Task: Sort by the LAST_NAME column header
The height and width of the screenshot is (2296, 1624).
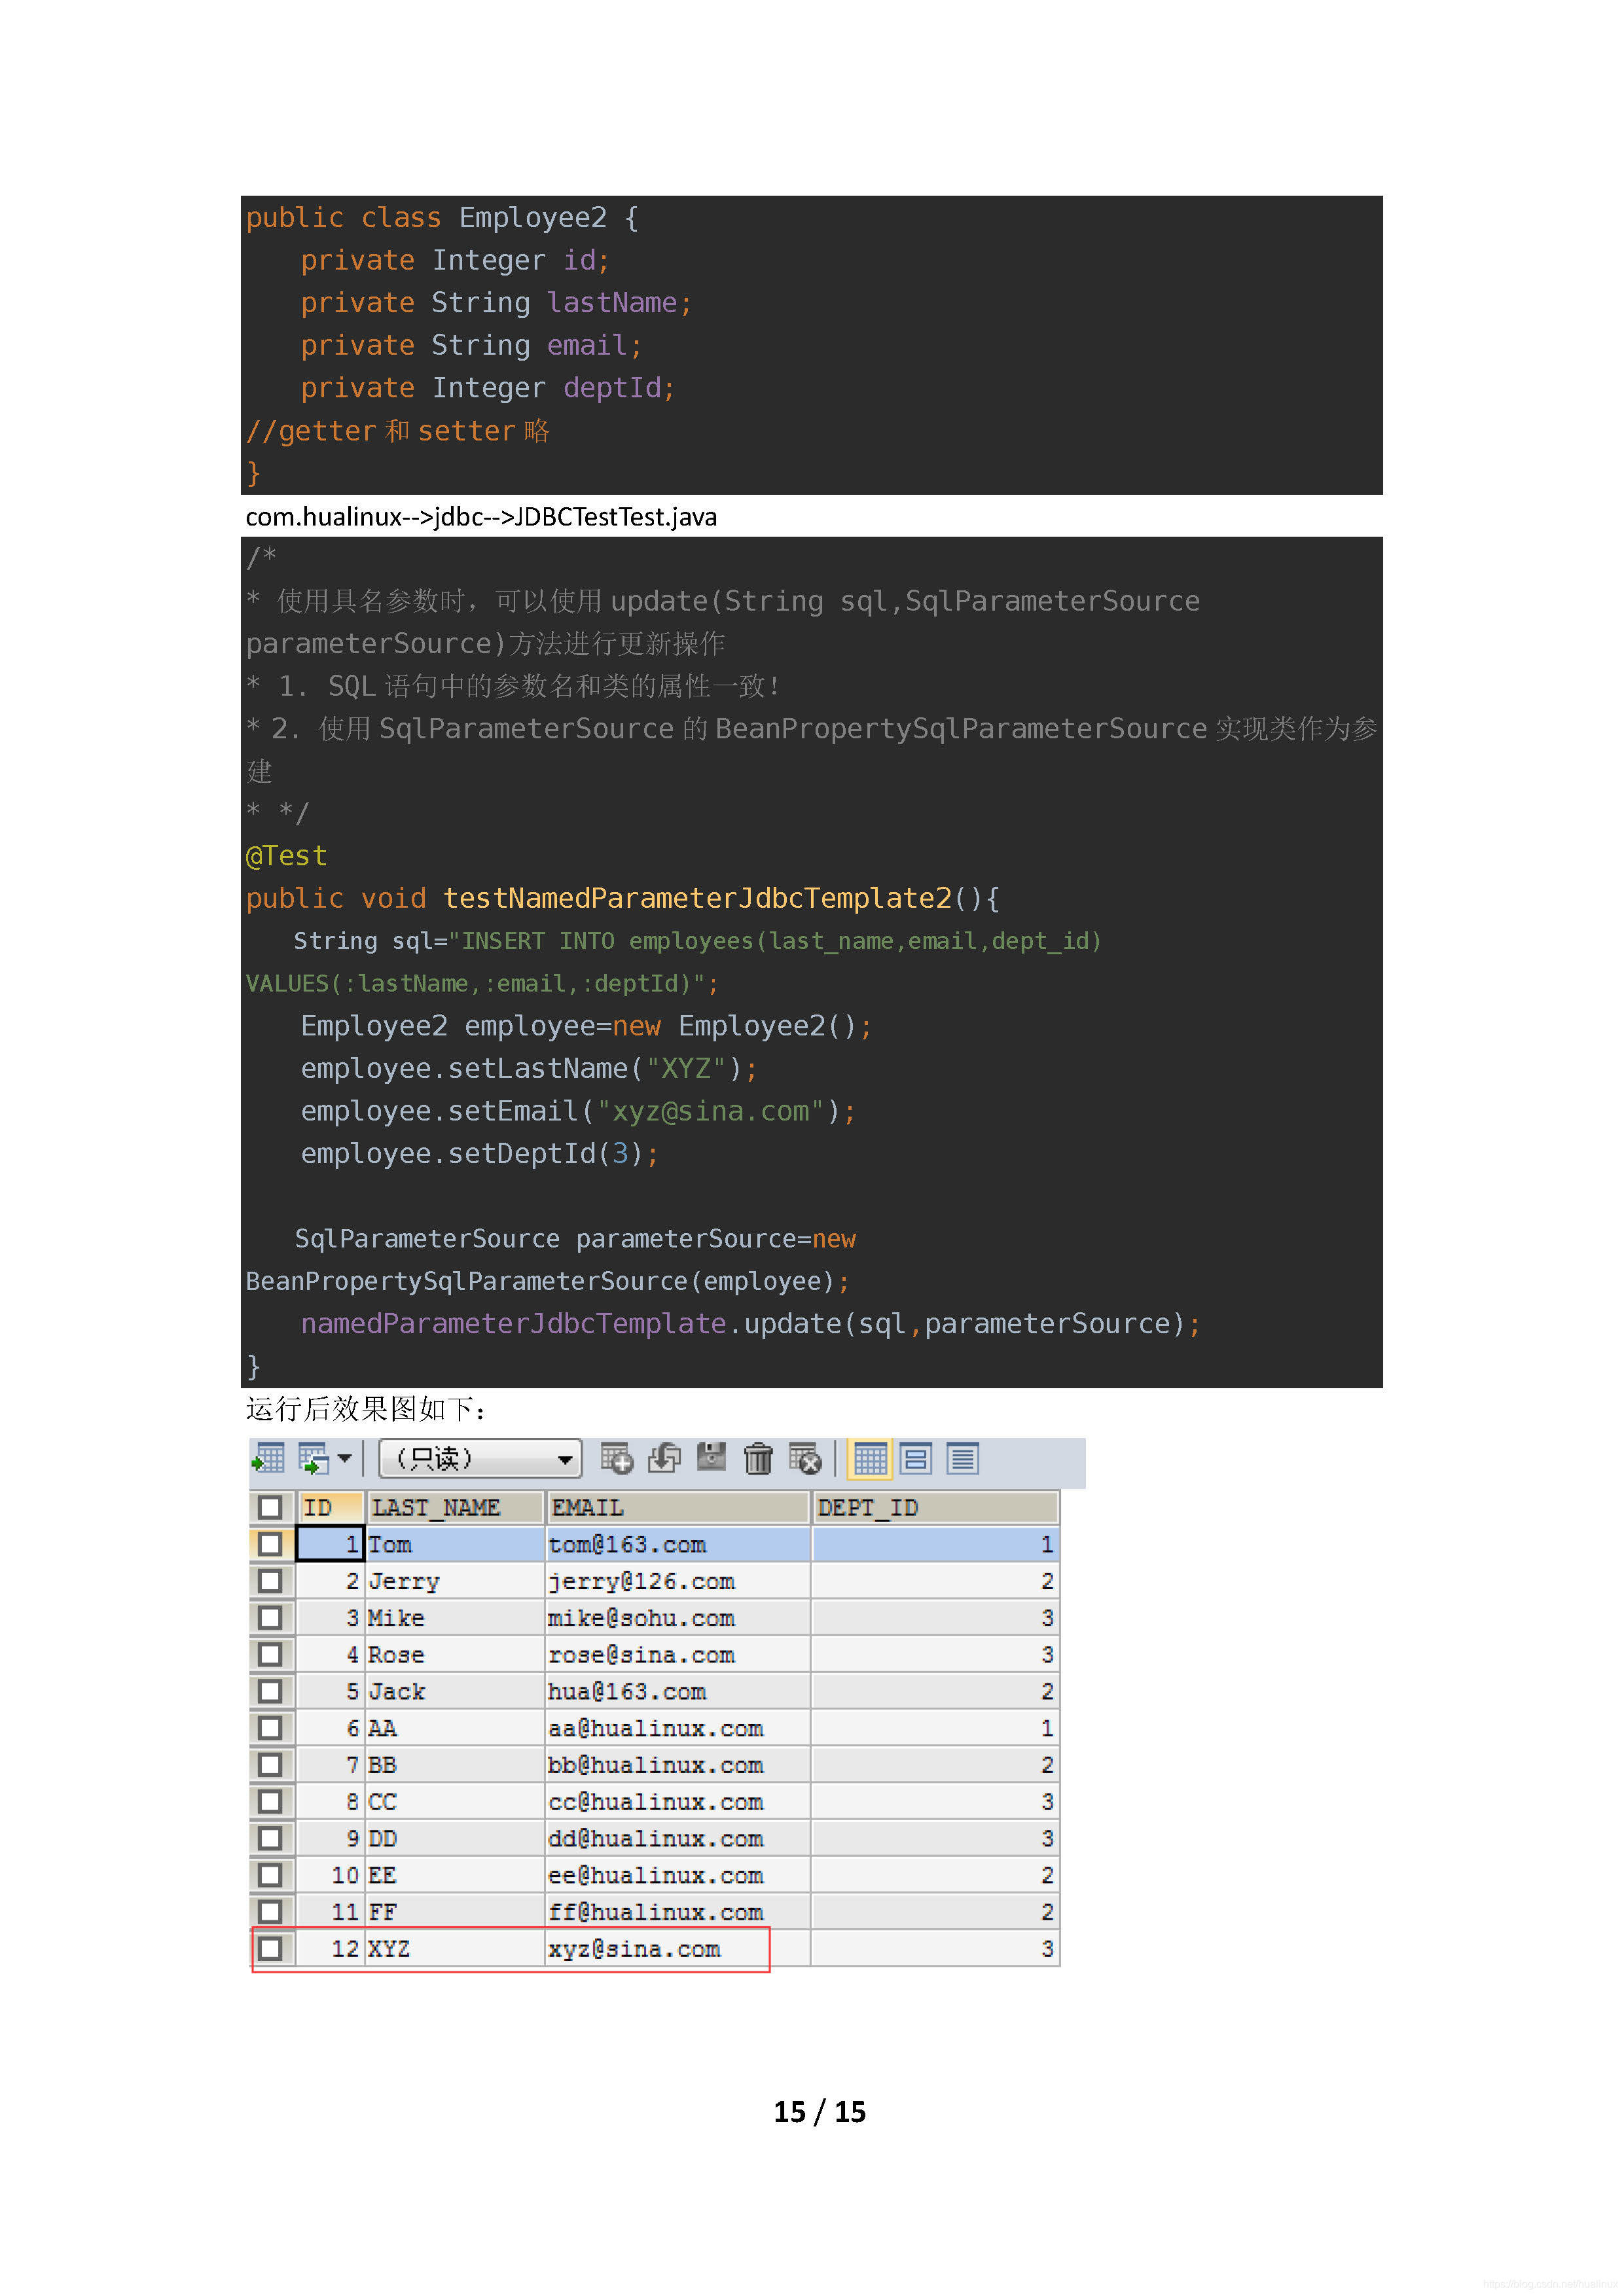Action: (454, 1507)
